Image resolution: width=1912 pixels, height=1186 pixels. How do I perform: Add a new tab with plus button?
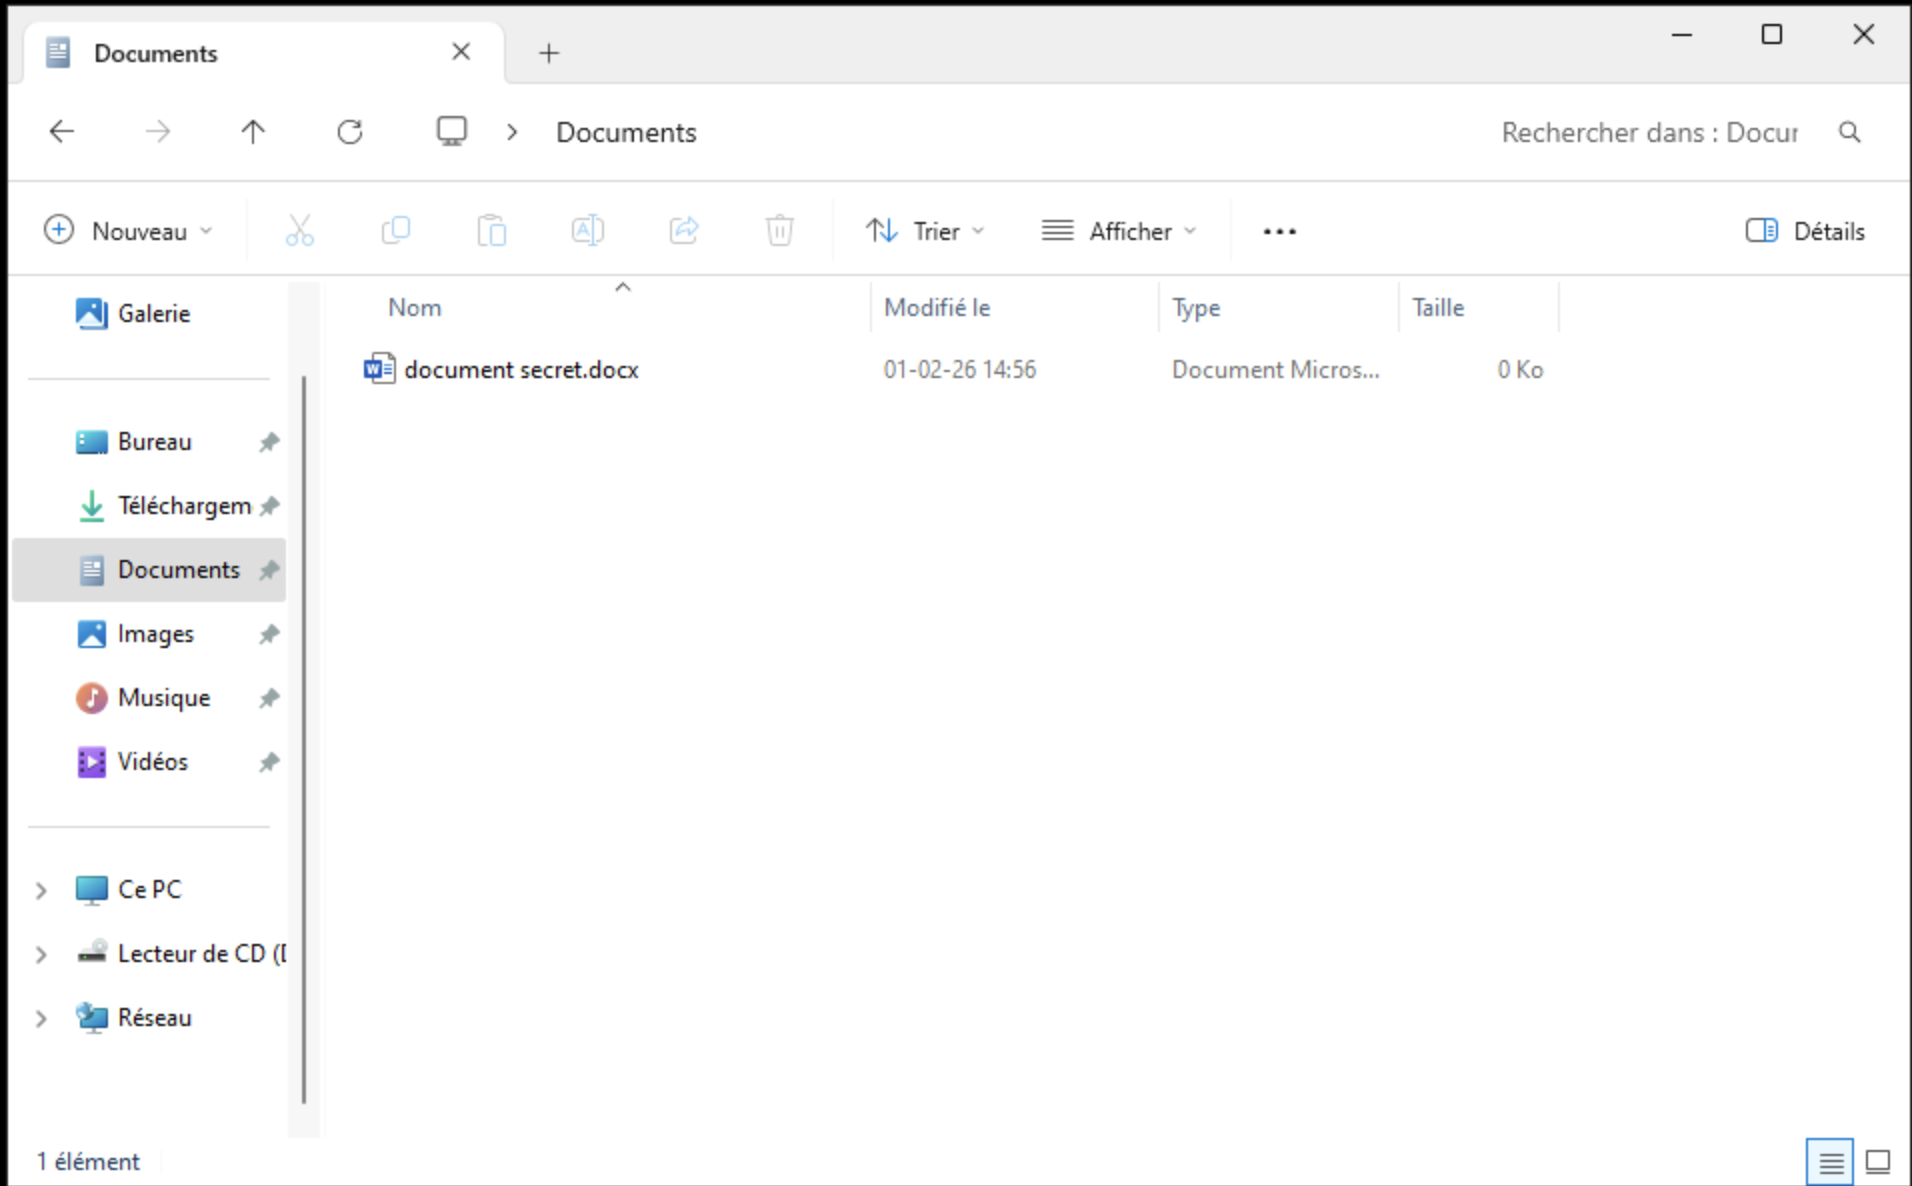[x=549, y=53]
